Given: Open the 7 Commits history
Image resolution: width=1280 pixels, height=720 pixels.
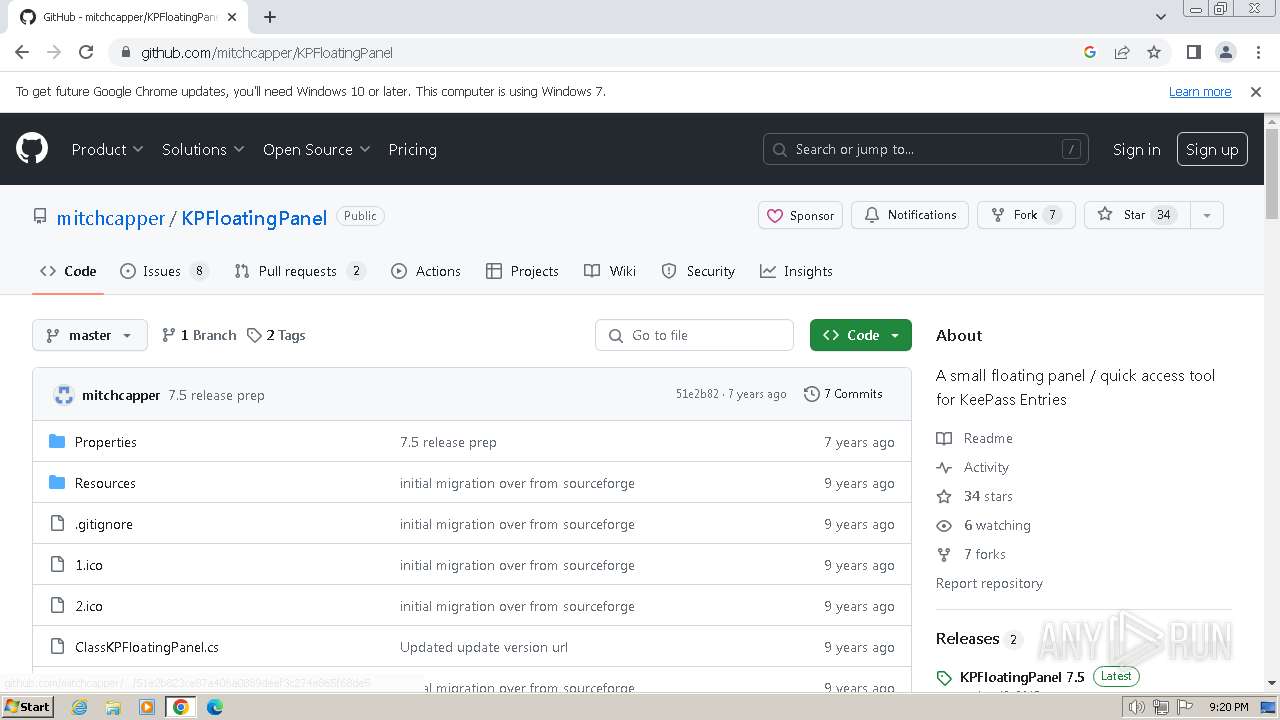Looking at the screenshot, I should 843,394.
